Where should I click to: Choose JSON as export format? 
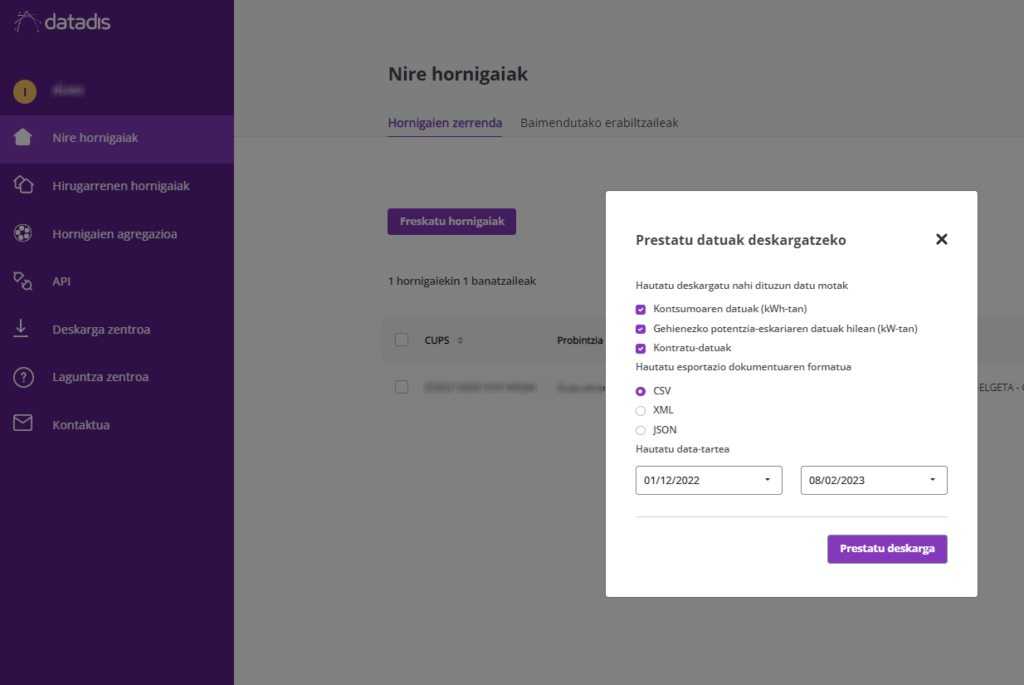coord(641,430)
